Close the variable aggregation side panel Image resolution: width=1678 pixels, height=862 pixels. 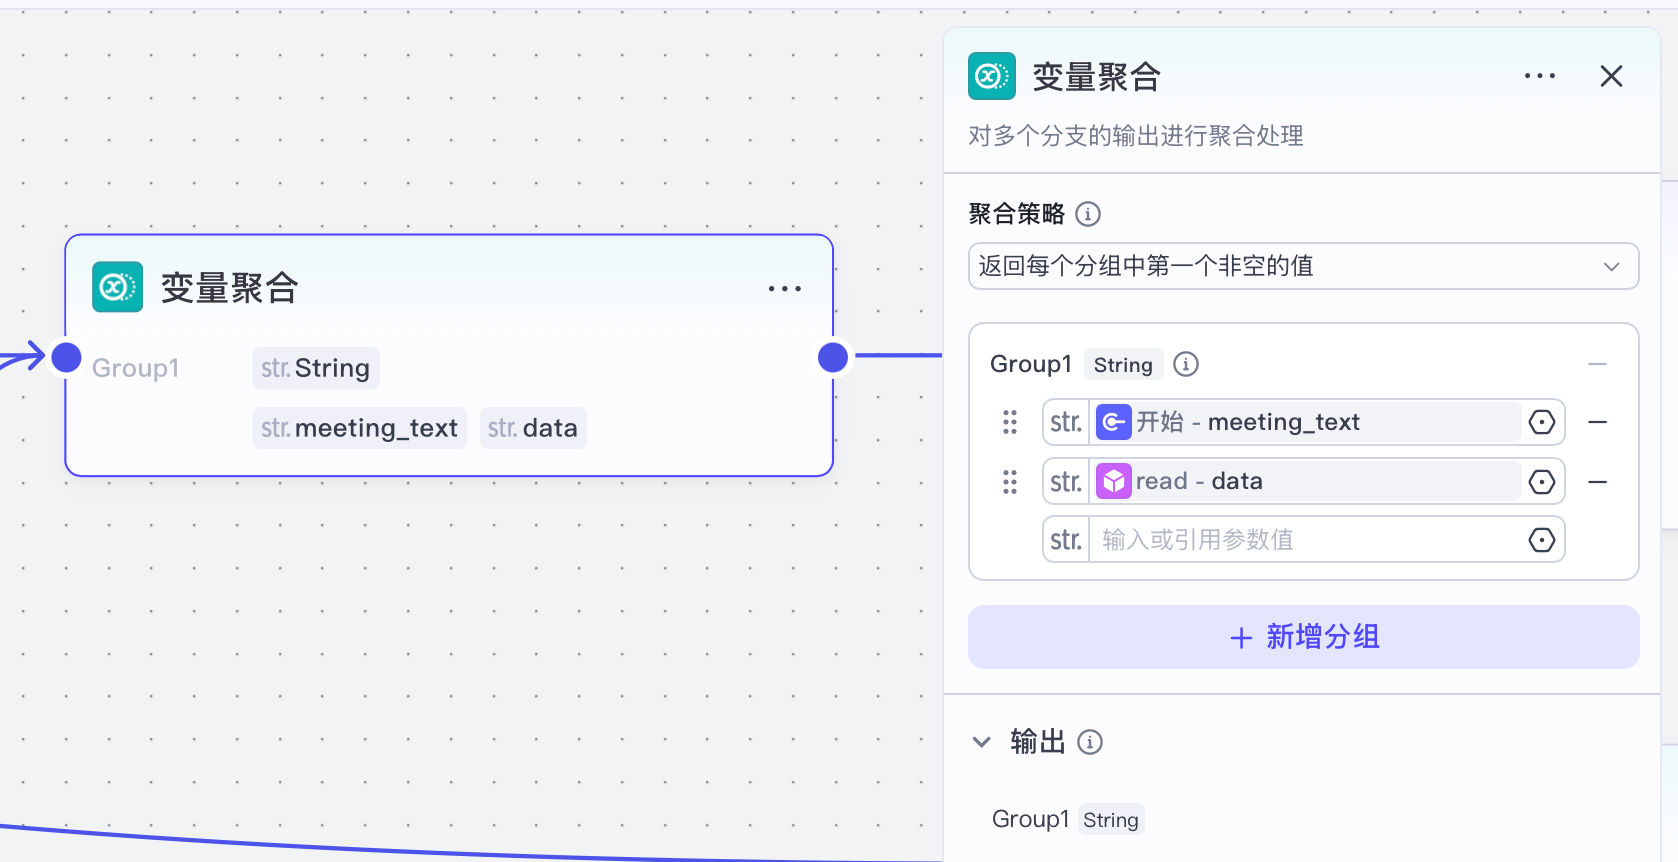click(x=1611, y=76)
